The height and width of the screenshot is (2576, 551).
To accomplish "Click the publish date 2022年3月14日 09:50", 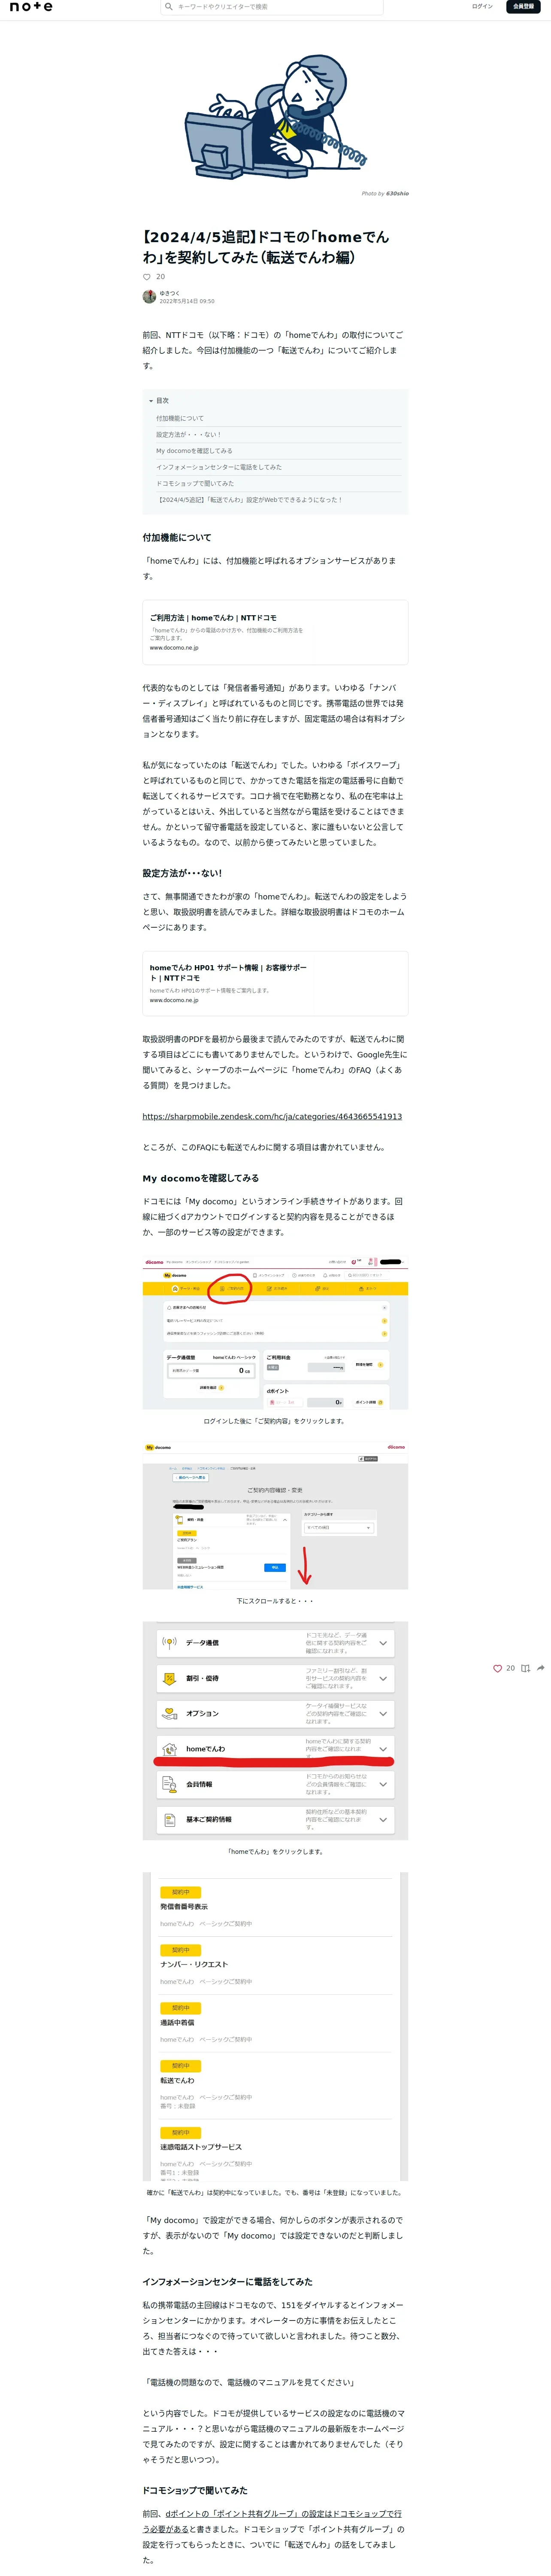I will (187, 301).
